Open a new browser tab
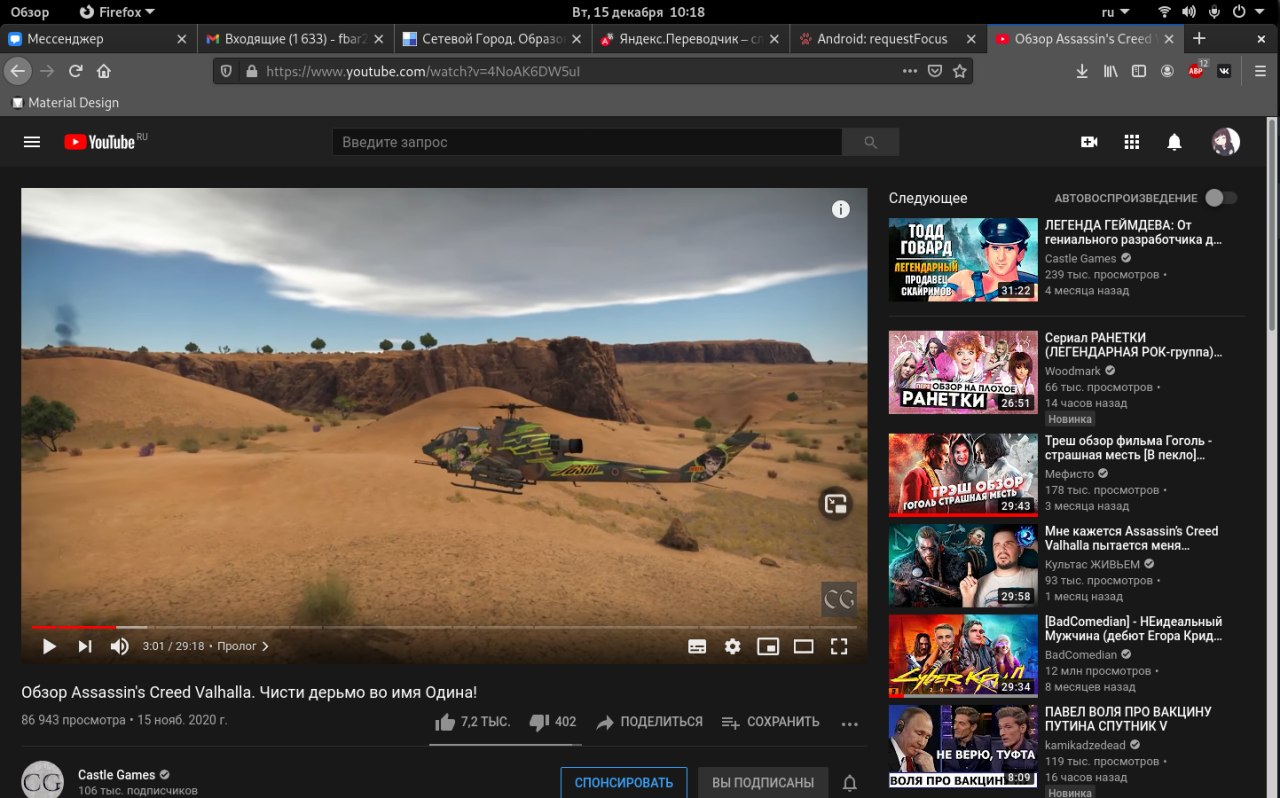The height and width of the screenshot is (798, 1280). click(x=1199, y=39)
